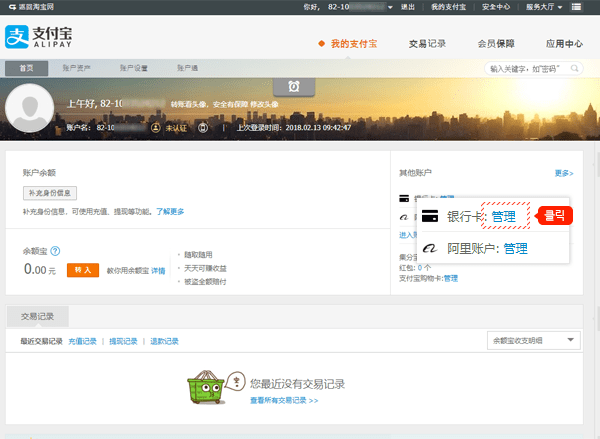Click the 返回淘宝网 back link
This screenshot has height=439, width=600.
click(x=31, y=7)
